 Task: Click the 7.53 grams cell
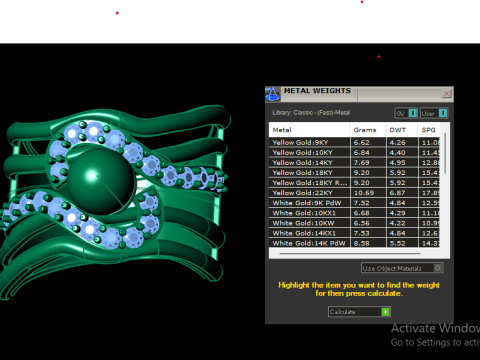point(368,233)
